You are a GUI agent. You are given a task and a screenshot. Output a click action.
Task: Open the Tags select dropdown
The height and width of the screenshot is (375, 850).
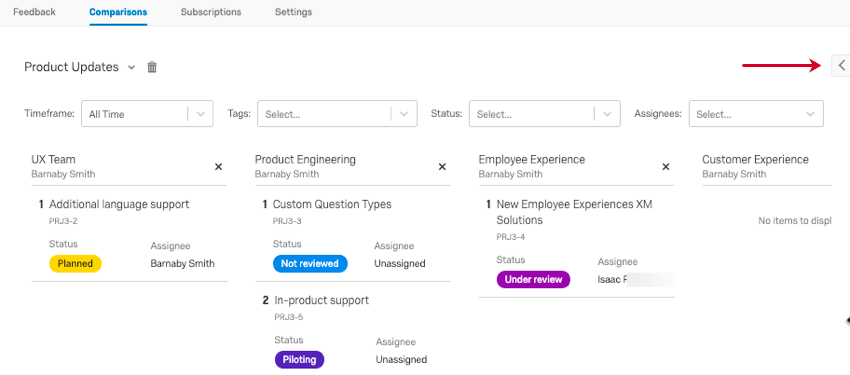[337, 114]
